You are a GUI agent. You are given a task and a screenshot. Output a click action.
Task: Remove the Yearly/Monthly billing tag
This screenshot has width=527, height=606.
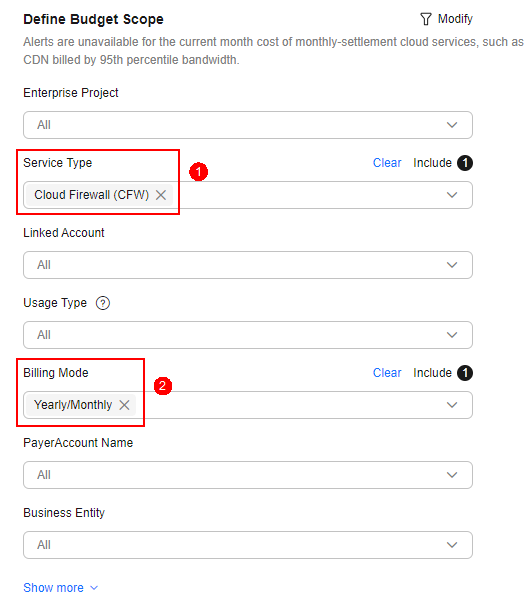pos(124,405)
